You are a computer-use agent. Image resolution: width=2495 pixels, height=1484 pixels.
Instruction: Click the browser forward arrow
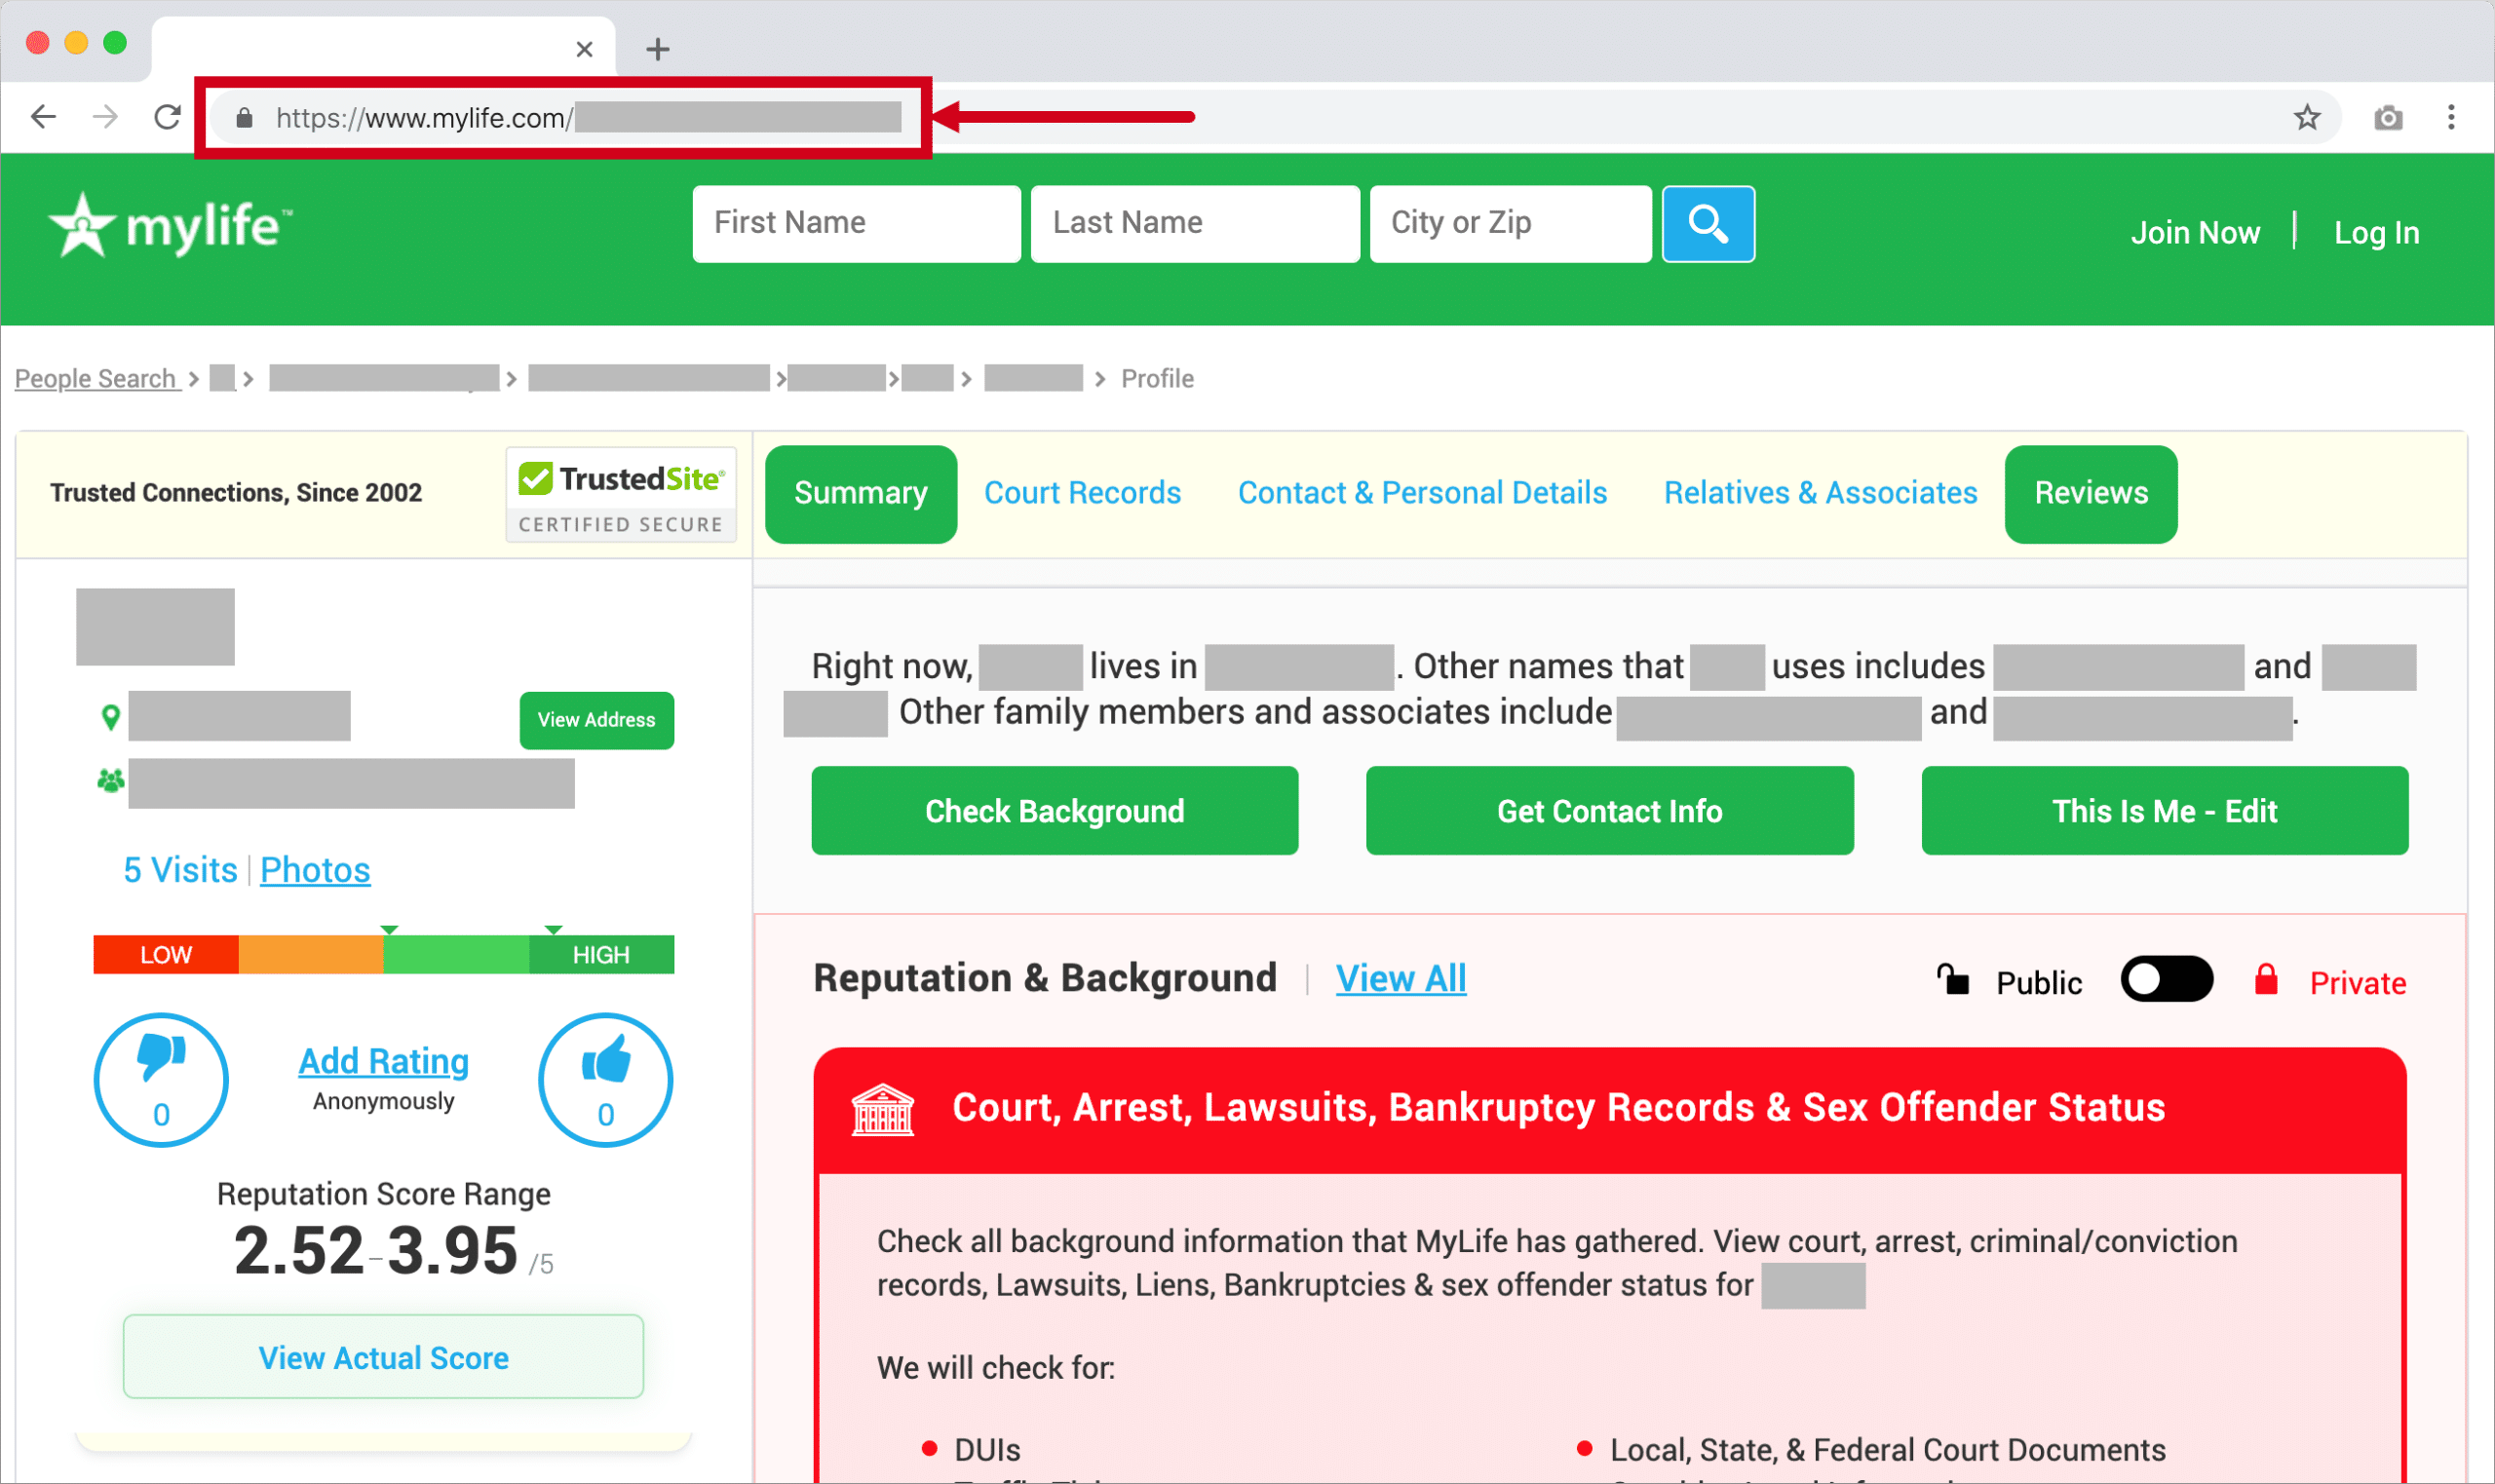click(x=105, y=117)
